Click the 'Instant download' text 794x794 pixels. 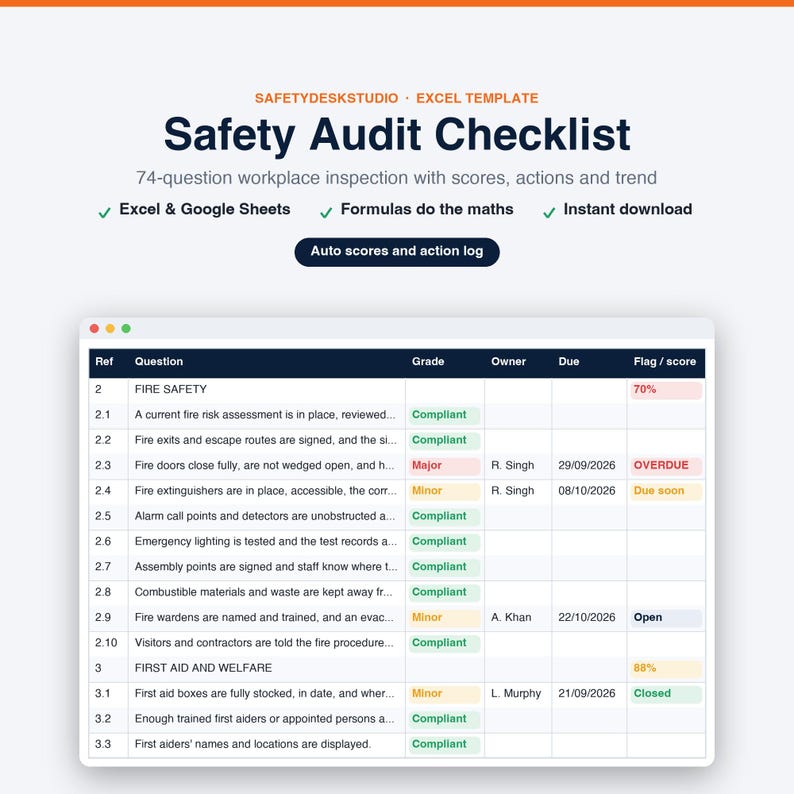628,209
